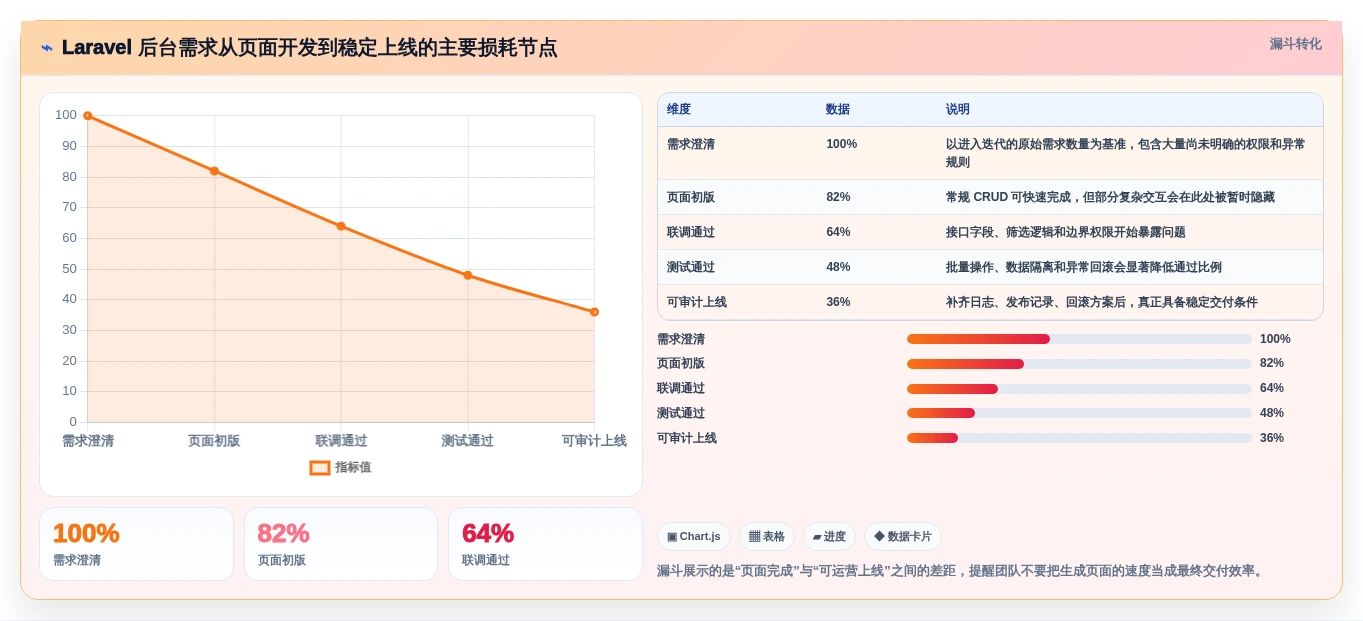The width and height of the screenshot is (1363, 621).
Task: Click the 需求澄清 x-axis label
Action: tap(88, 441)
